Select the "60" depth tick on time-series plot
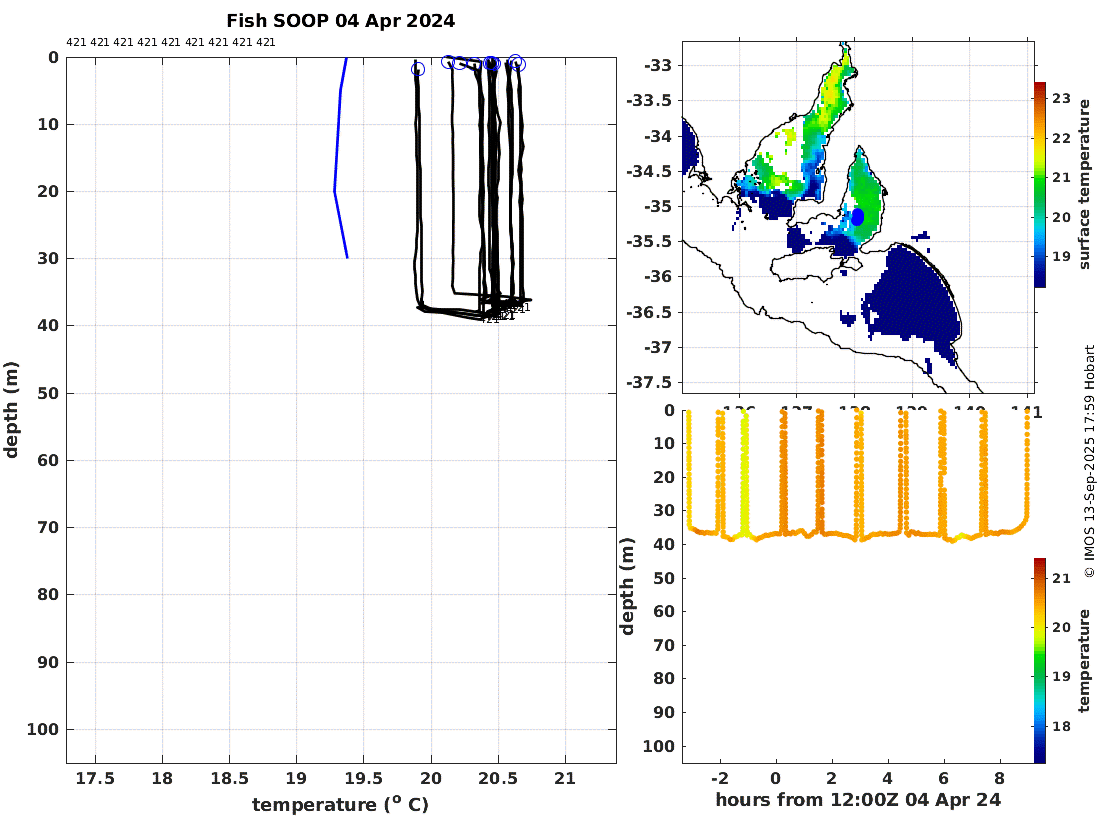Screen dimensions: 1100x820 664,611
